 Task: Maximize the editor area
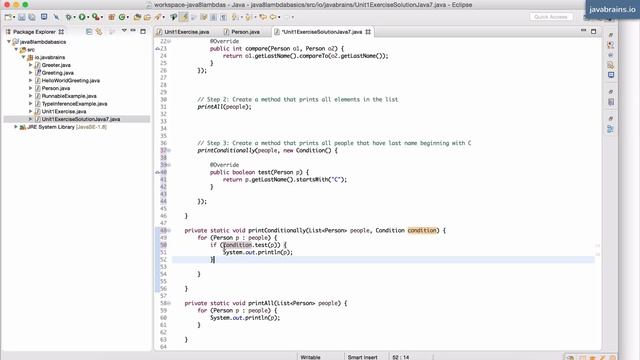(x=593, y=31)
